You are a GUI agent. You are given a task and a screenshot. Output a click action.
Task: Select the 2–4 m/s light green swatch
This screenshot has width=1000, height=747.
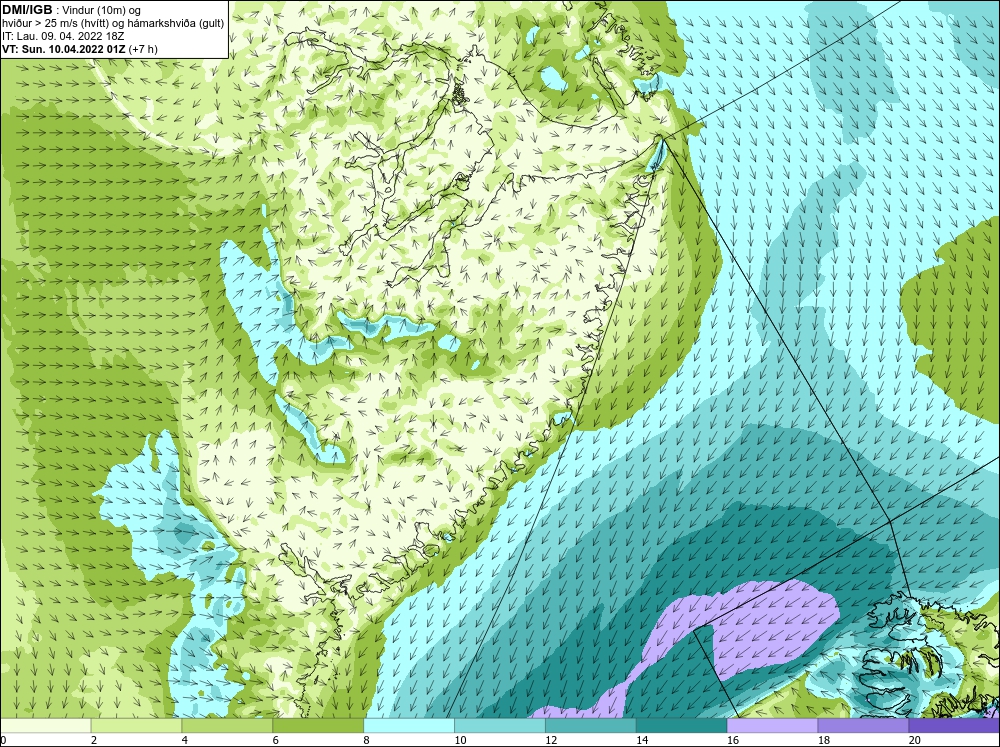(136, 725)
